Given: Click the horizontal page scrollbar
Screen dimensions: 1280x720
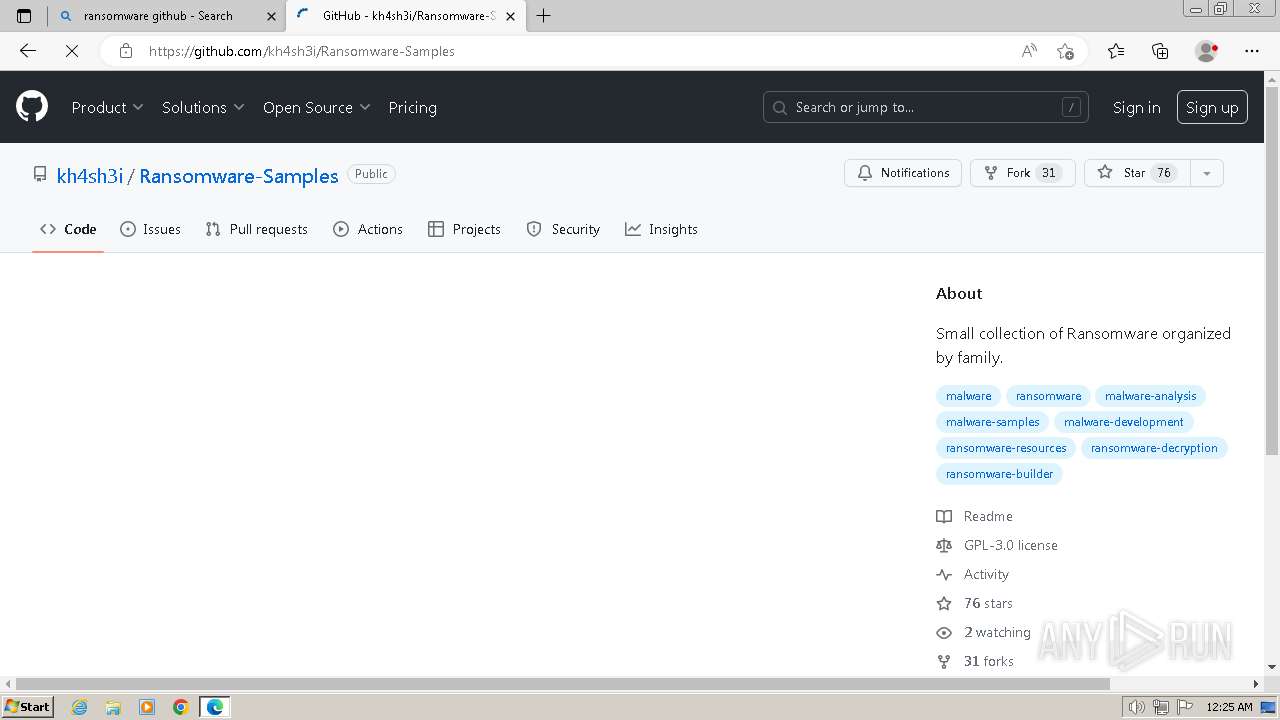Looking at the screenshot, I should 563,684.
